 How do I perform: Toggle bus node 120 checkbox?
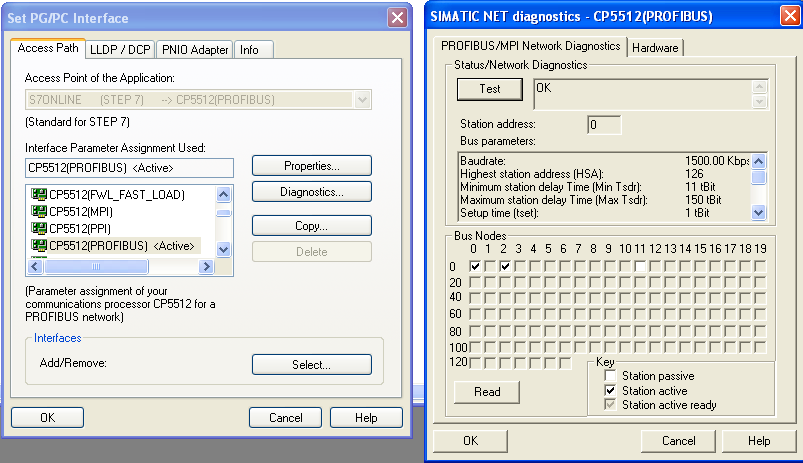[x=475, y=363]
